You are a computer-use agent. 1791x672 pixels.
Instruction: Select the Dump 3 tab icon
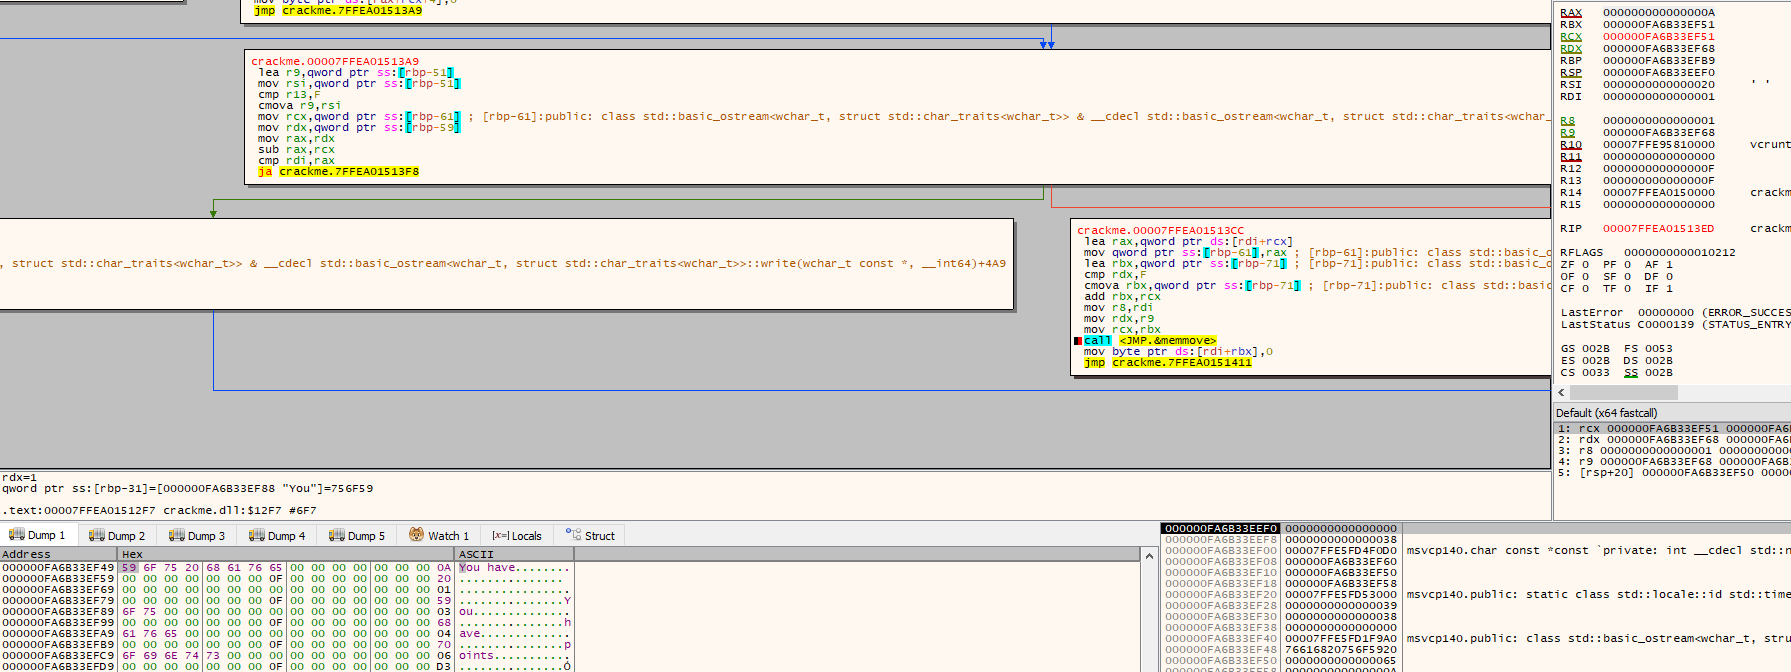pyautogui.click(x=177, y=535)
